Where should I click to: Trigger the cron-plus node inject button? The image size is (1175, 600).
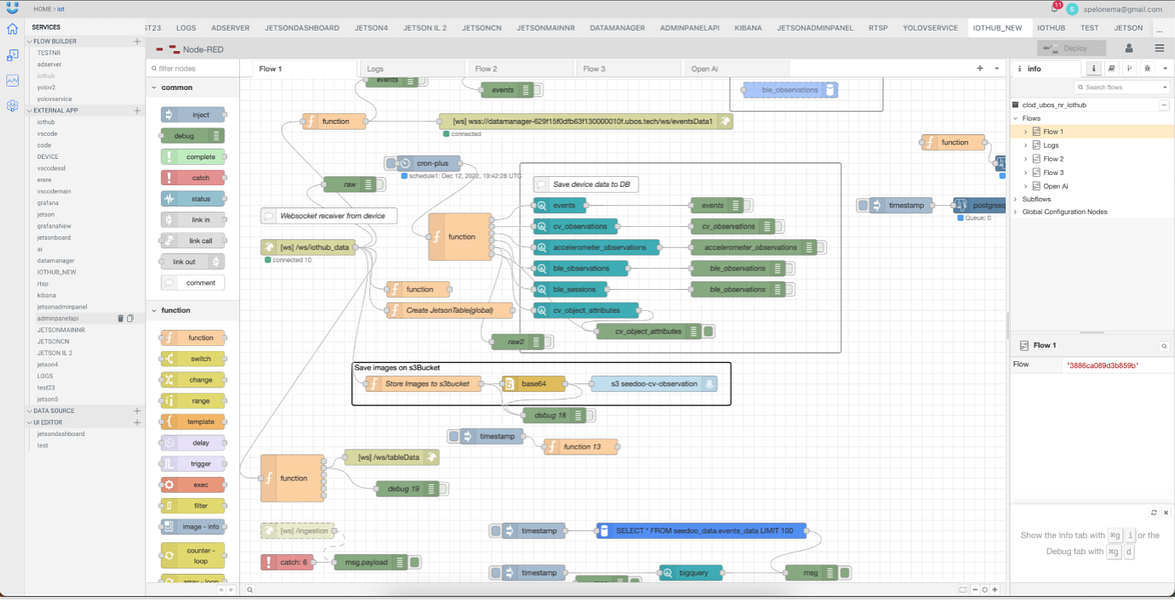pyautogui.click(x=390, y=163)
